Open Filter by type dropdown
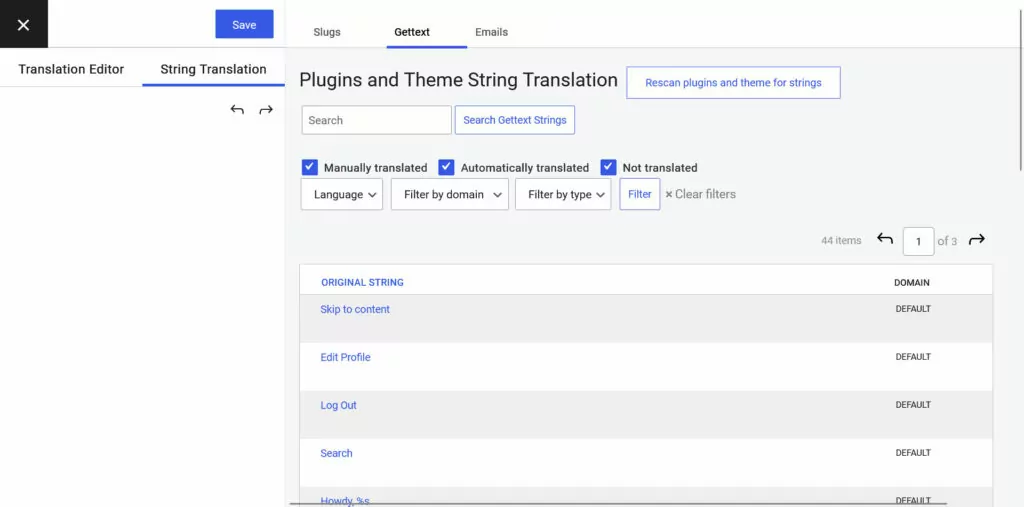Viewport: 1024px width, 507px height. click(x=563, y=195)
